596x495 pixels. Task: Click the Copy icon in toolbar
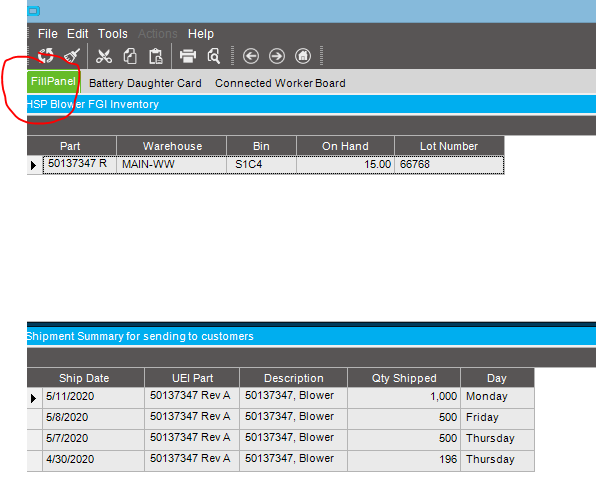coord(130,56)
